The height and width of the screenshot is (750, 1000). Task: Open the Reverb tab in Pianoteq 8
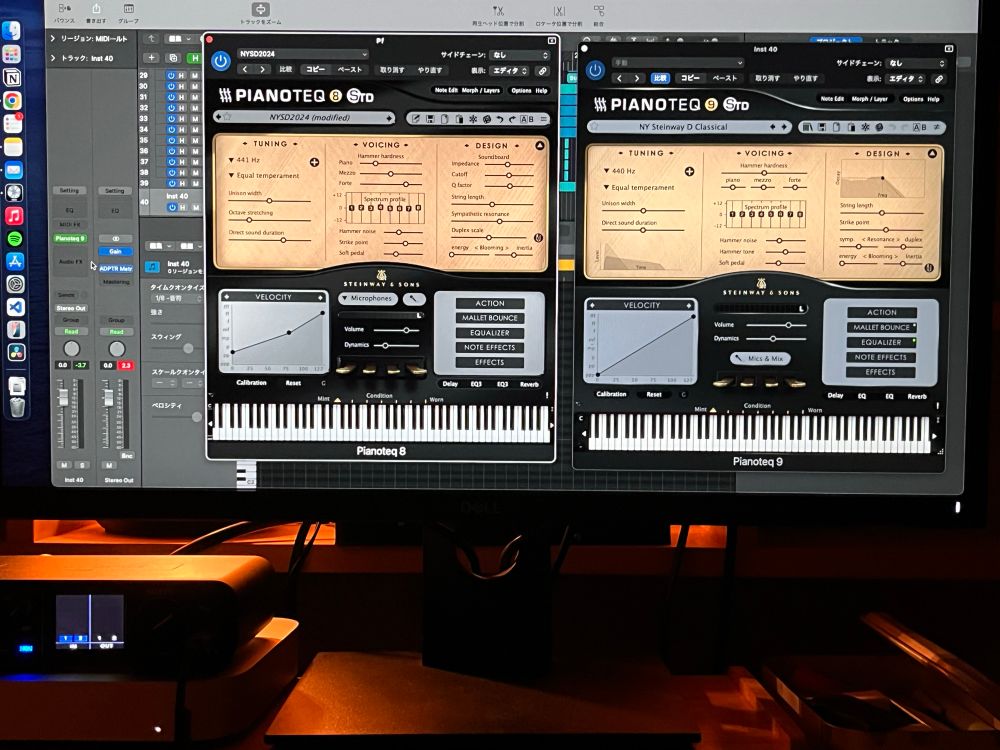[529, 385]
